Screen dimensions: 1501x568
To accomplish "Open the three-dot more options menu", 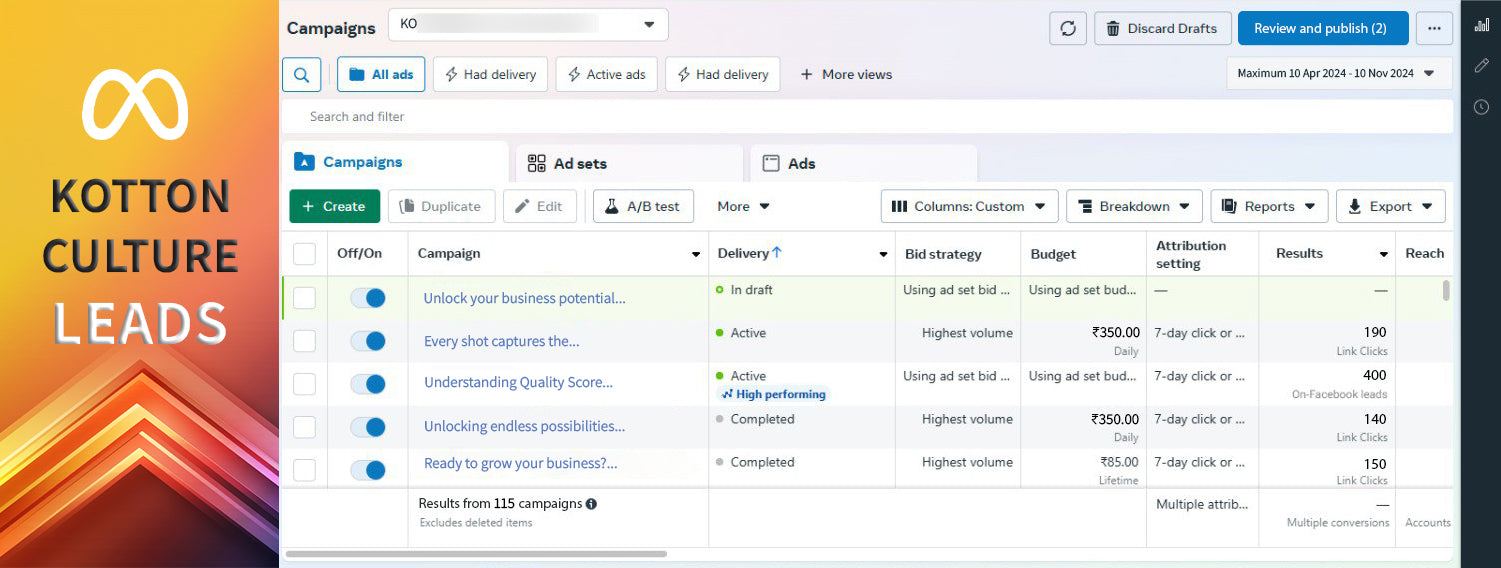I will pyautogui.click(x=1434, y=28).
